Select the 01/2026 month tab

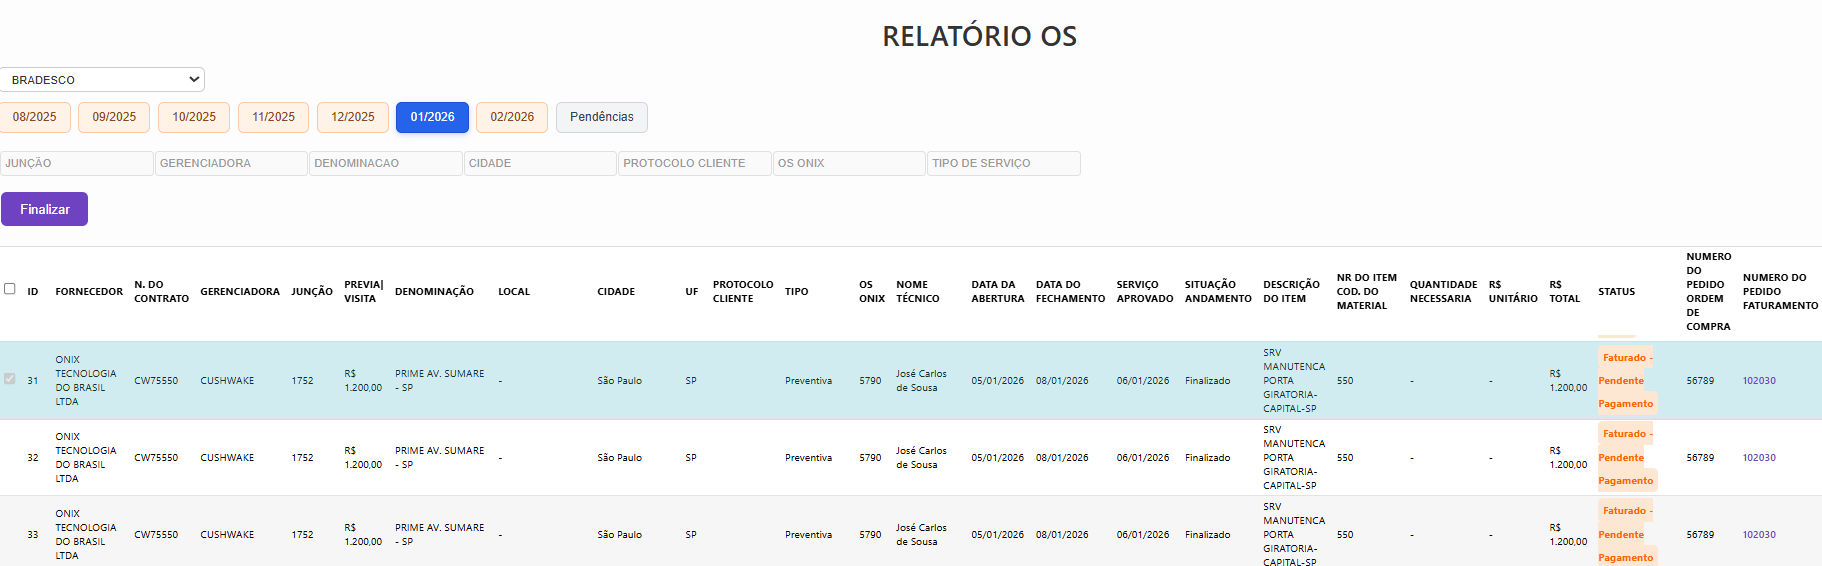(x=432, y=117)
